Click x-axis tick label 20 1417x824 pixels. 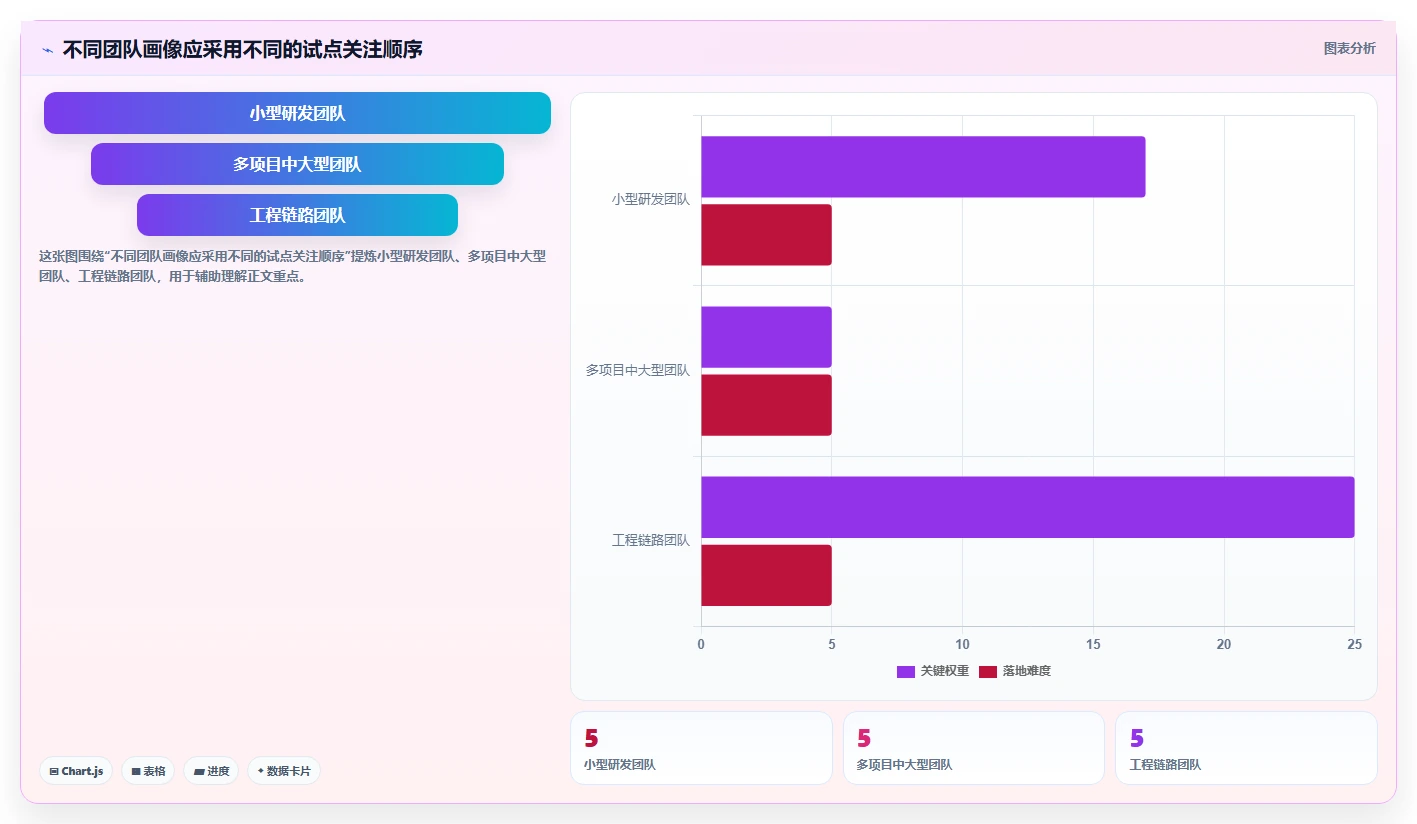[x=1224, y=645]
